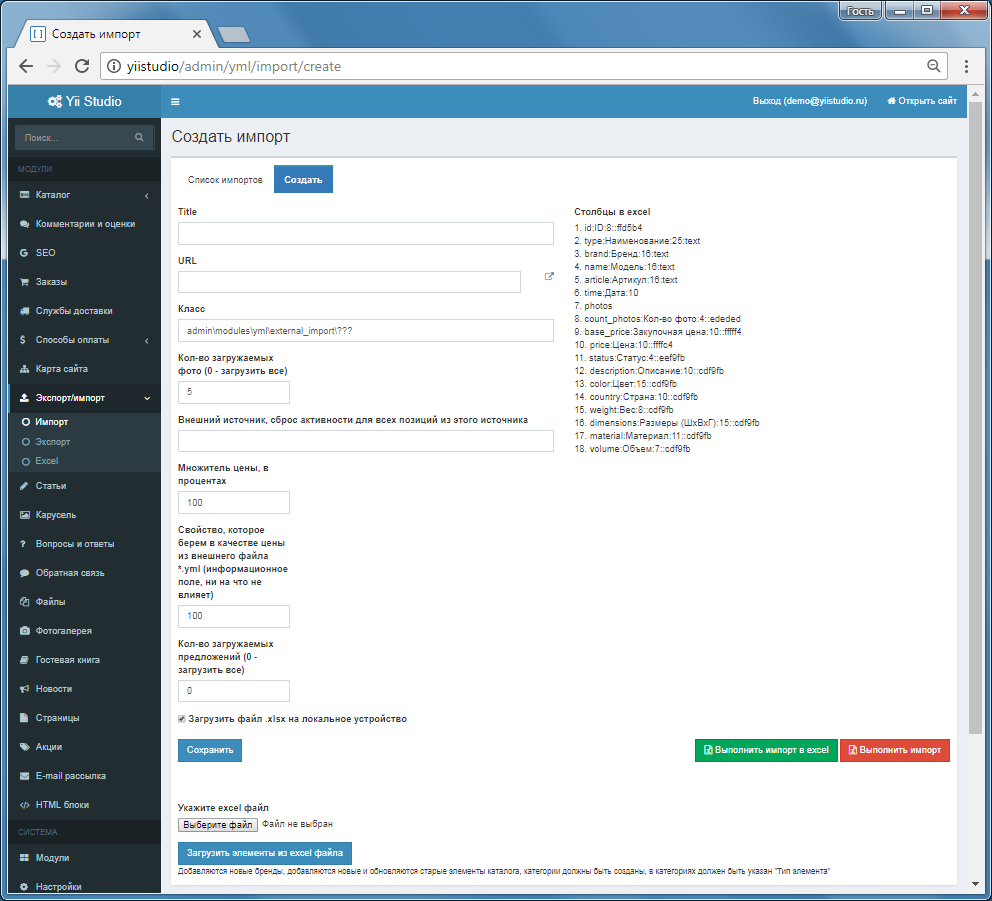Select the Создать tab
The image size is (992, 901).
[303, 180]
